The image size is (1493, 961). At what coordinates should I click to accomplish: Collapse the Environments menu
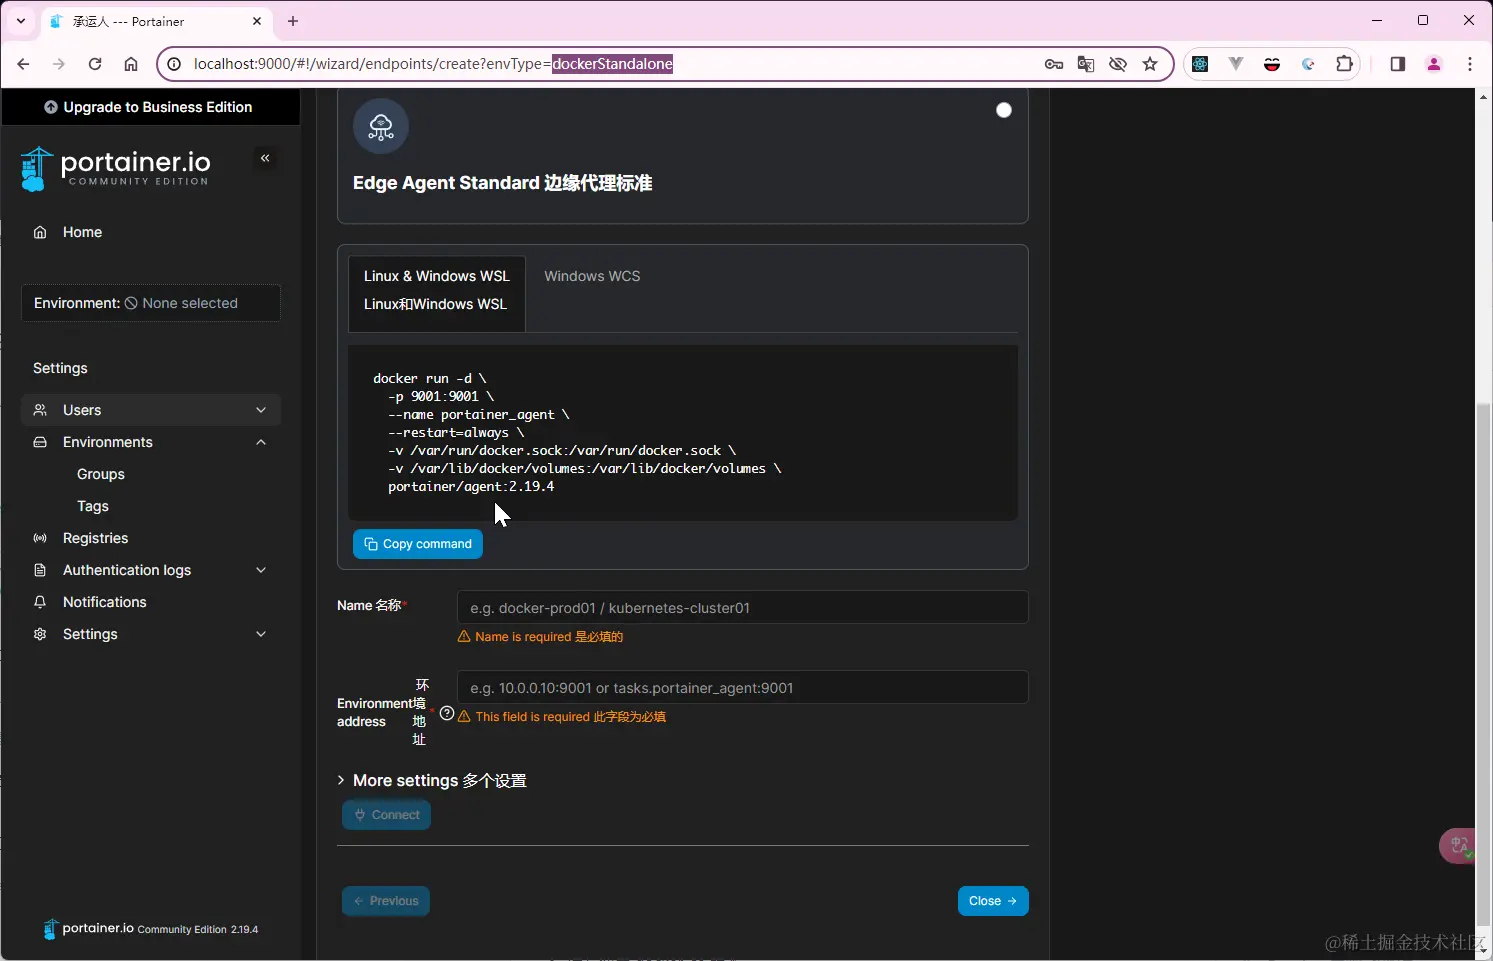(x=261, y=442)
